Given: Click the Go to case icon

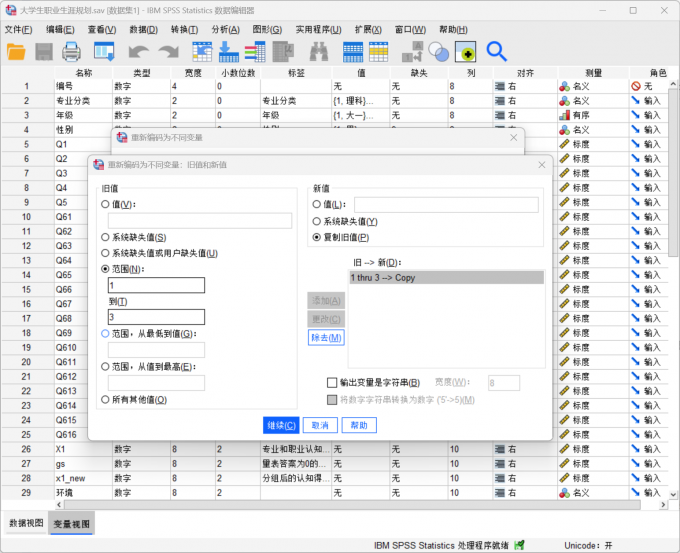Looking at the screenshot, I should point(202,52).
